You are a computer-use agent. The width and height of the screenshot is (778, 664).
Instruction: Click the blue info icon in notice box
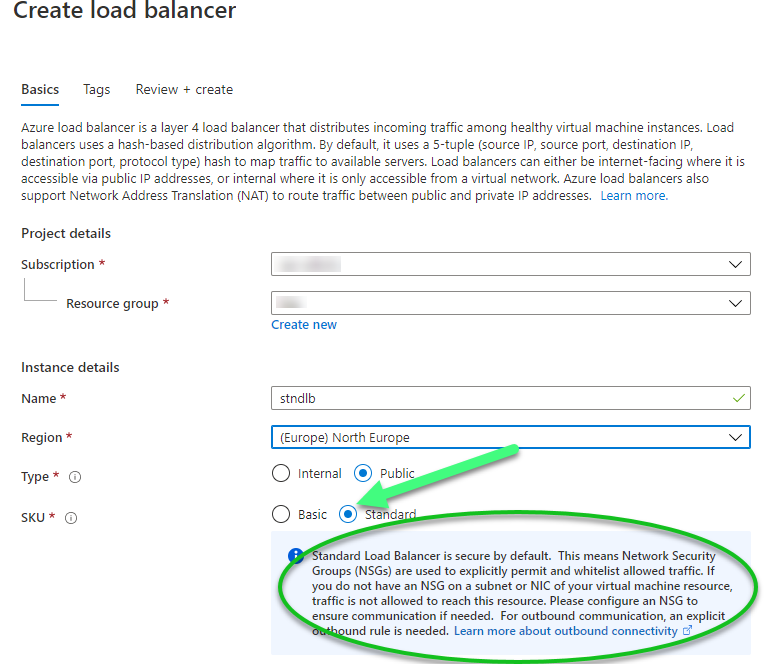pyautogui.click(x=296, y=556)
